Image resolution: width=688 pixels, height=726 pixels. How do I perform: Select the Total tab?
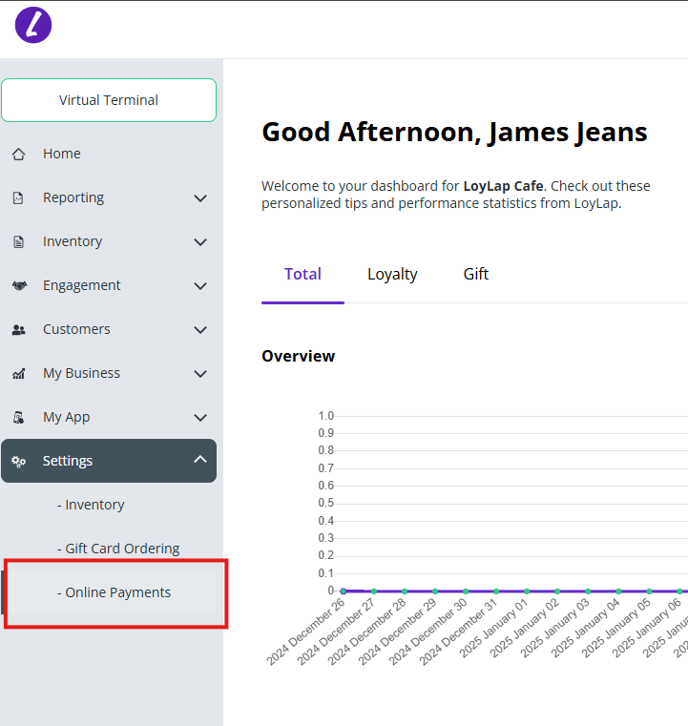tap(302, 274)
